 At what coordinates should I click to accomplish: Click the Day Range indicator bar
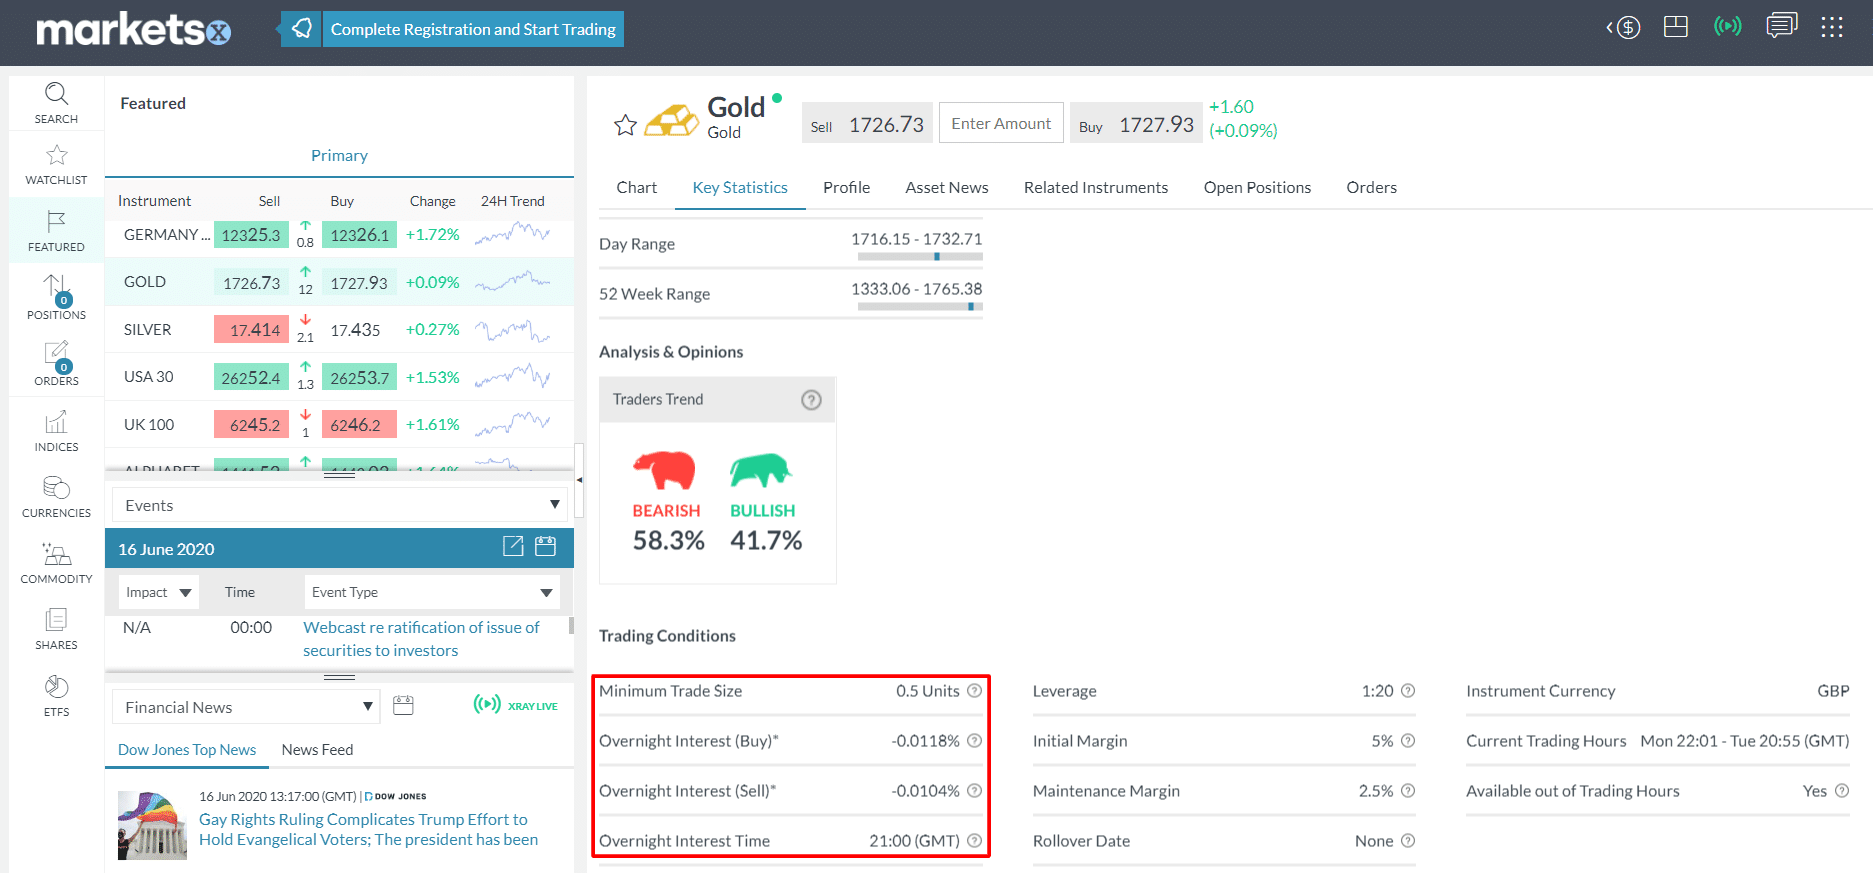pyautogui.click(x=920, y=256)
